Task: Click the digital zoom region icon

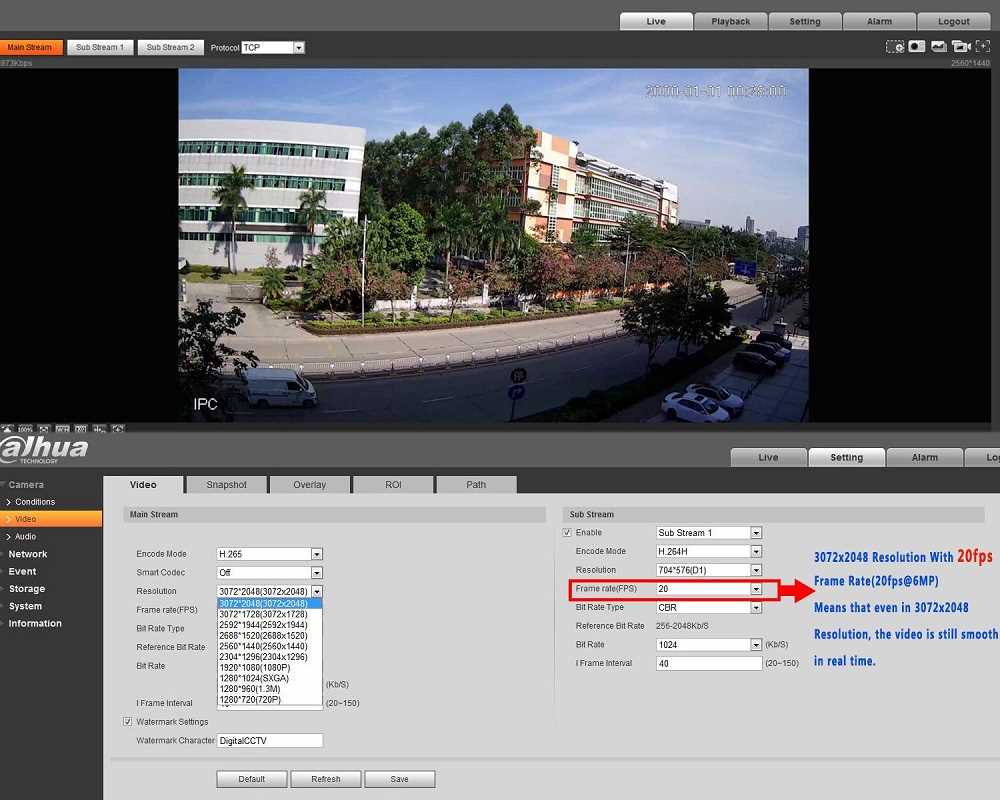Action: (x=895, y=46)
